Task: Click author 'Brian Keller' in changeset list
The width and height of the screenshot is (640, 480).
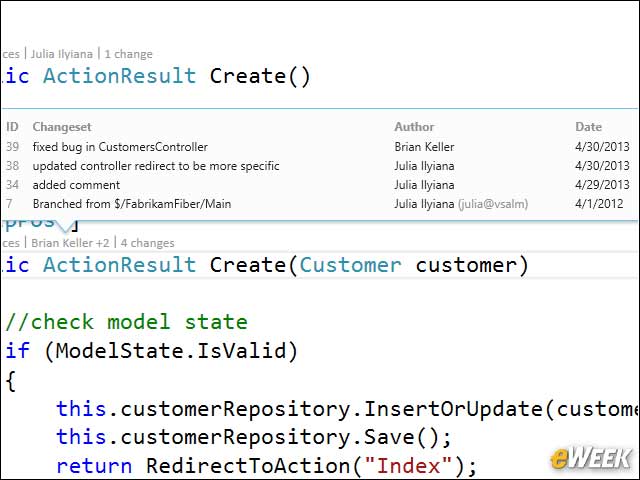Action: [x=424, y=147]
